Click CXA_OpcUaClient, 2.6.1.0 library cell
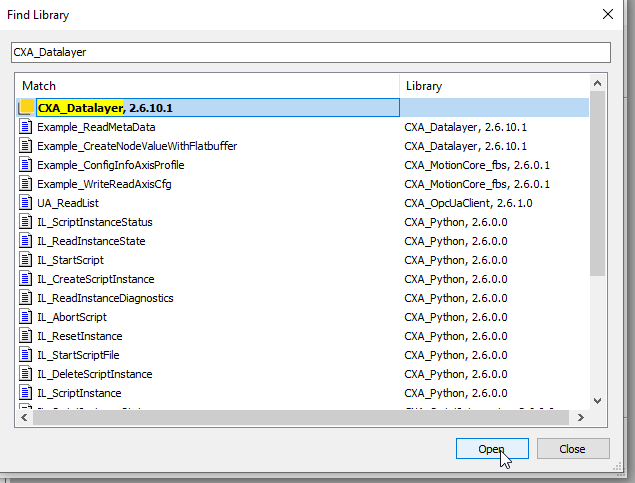Screen dimensions: 635x483 coord(468,203)
